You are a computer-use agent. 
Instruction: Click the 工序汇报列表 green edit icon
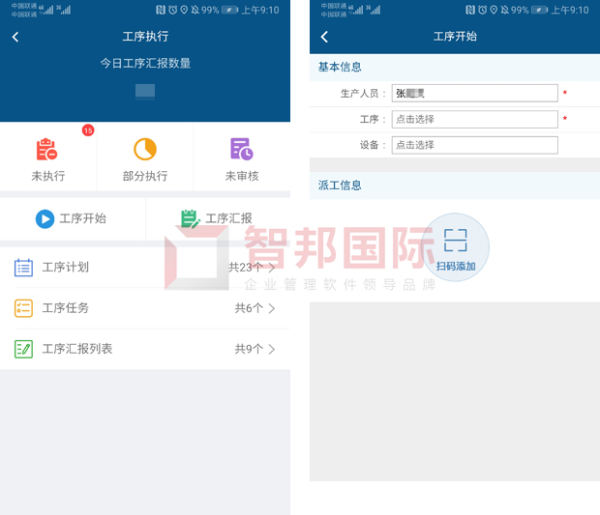tap(23, 349)
